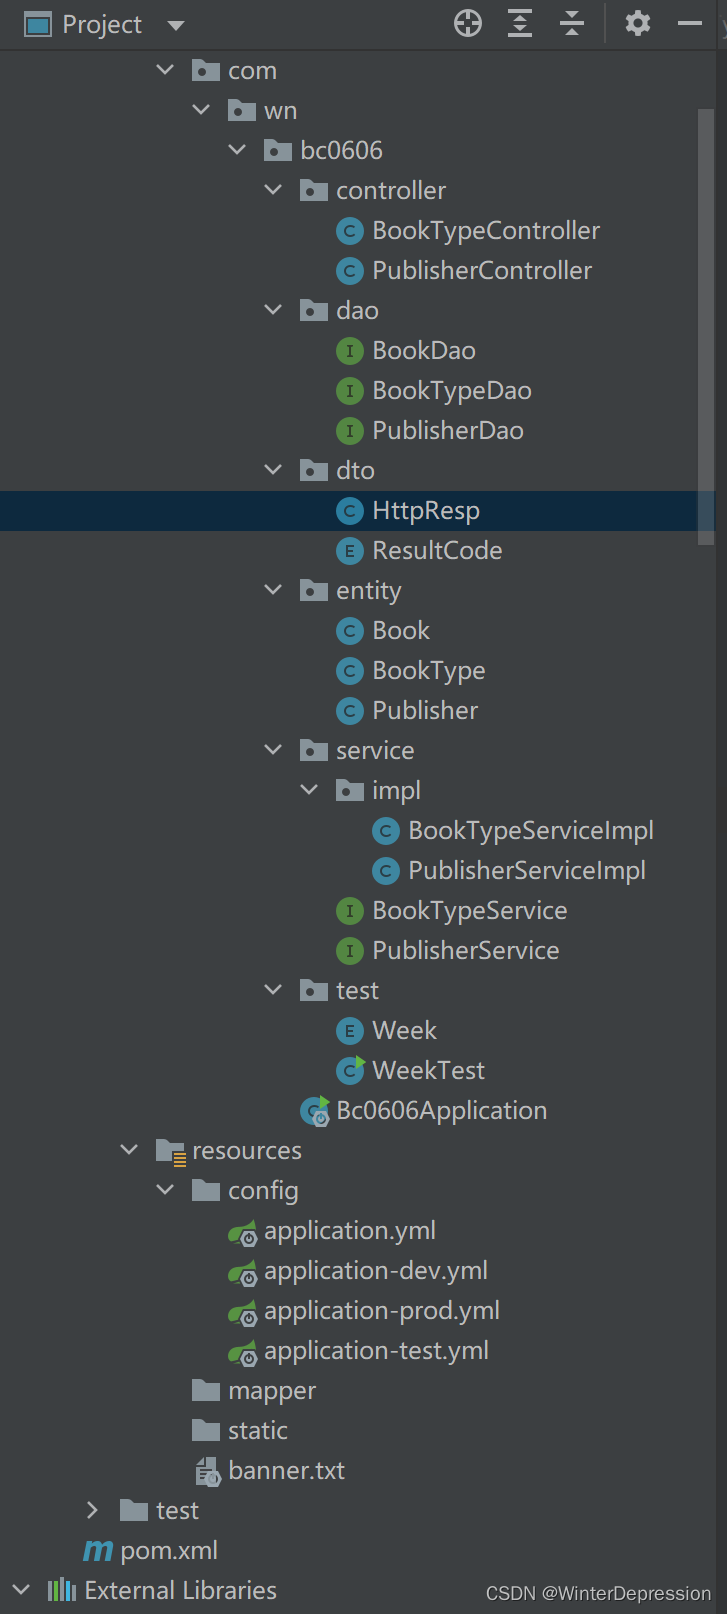Viewport: 727px width, 1614px height.
Task: Open the application-prod.yml config file
Action: click(x=380, y=1310)
